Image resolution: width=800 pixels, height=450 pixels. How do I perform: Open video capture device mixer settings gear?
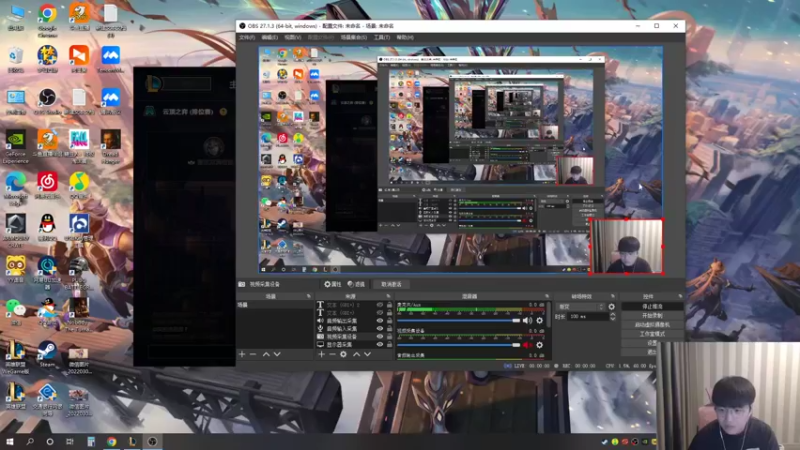coord(539,345)
